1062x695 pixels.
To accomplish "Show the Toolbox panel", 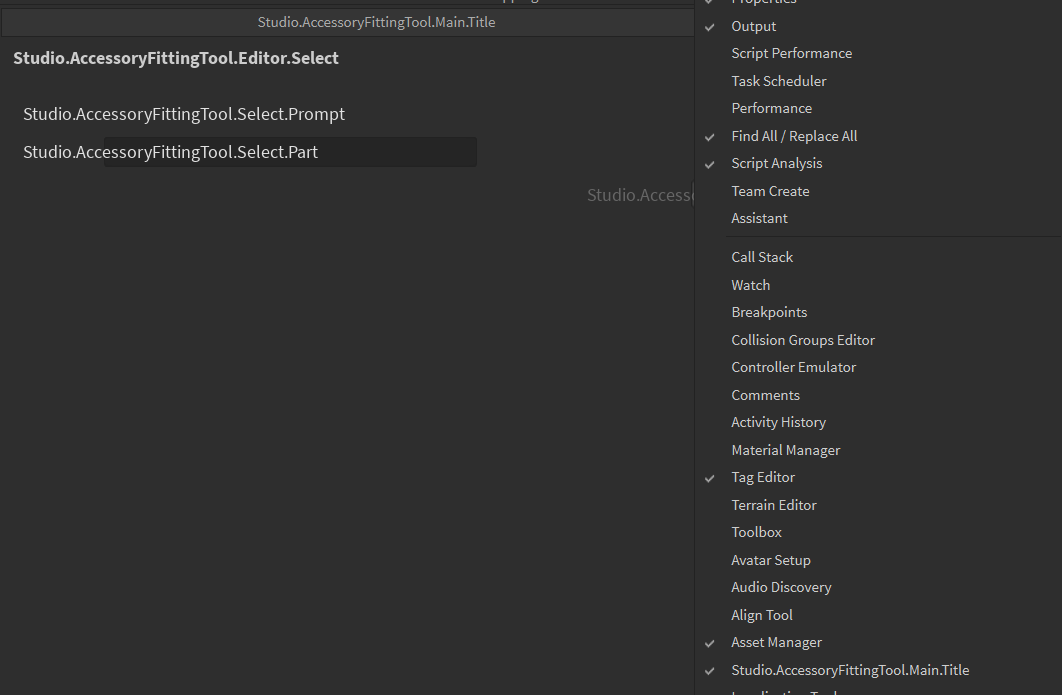I will click(x=756, y=531).
